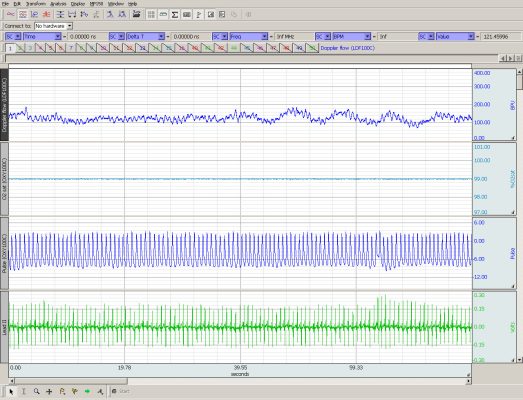Click the green arrow tool
523x400 pixels.
click(87, 392)
